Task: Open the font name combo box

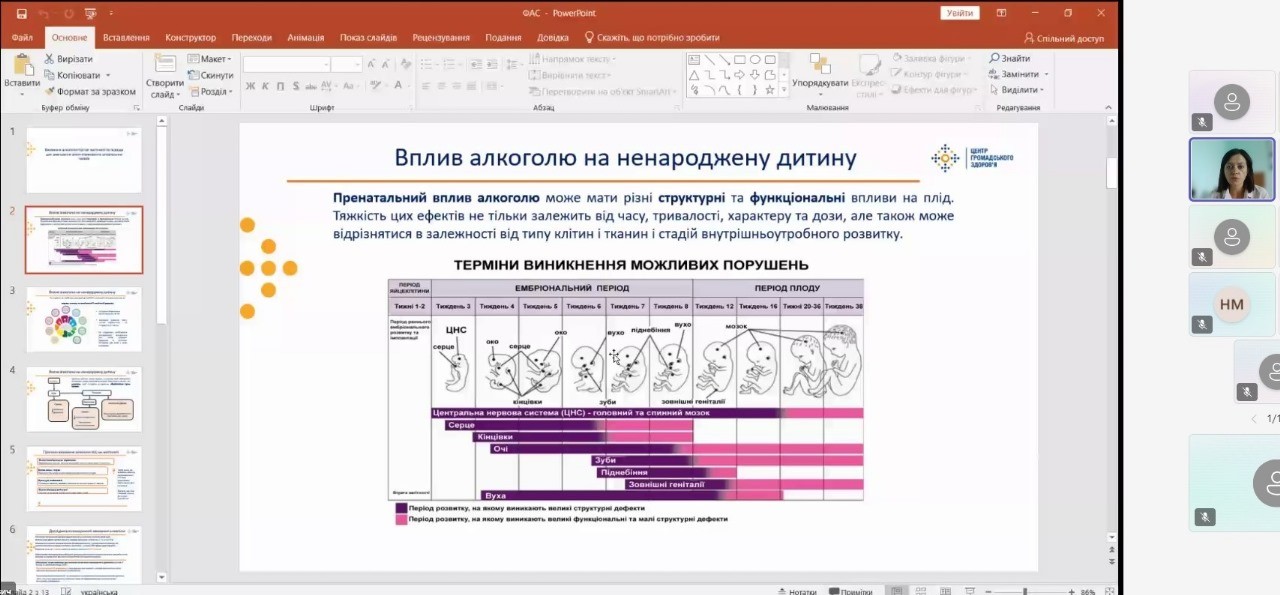Action: (286, 64)
